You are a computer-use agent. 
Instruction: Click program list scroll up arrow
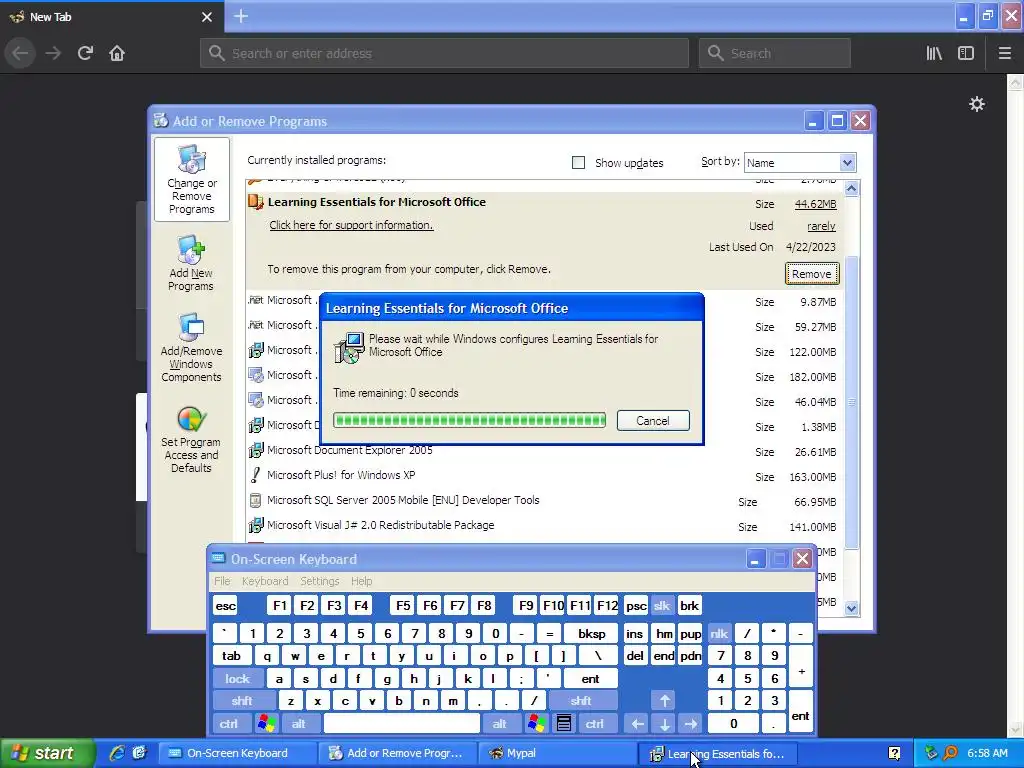pyautogui.click(x=851, y=189)
